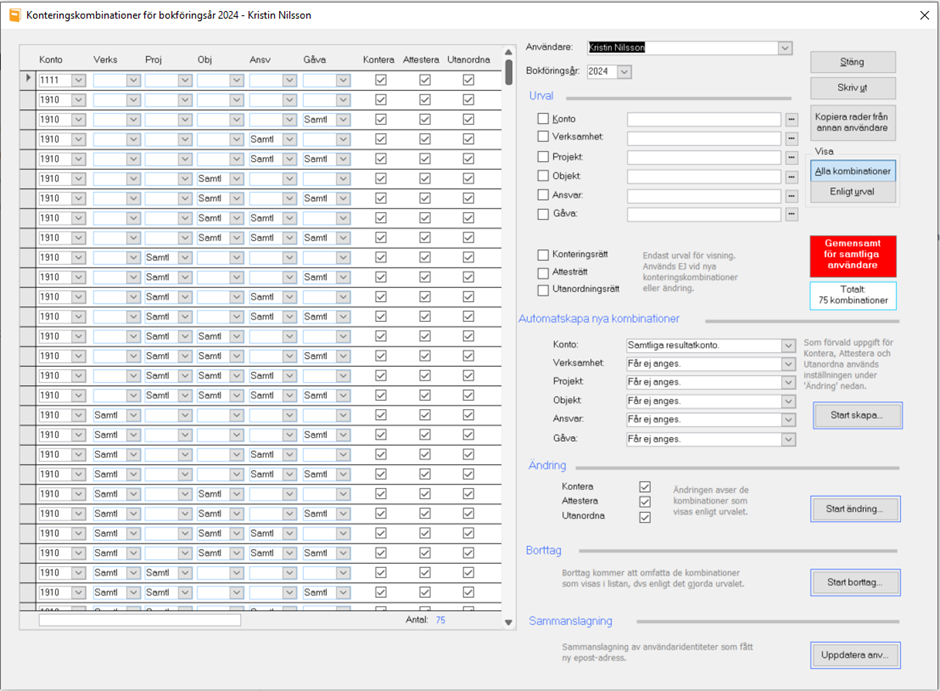The height and width of the screenshot is (691, 940).
Task: Expand the Konto dropdown with Samtliga resultatkonto
Action: click(x=788, y=345)
